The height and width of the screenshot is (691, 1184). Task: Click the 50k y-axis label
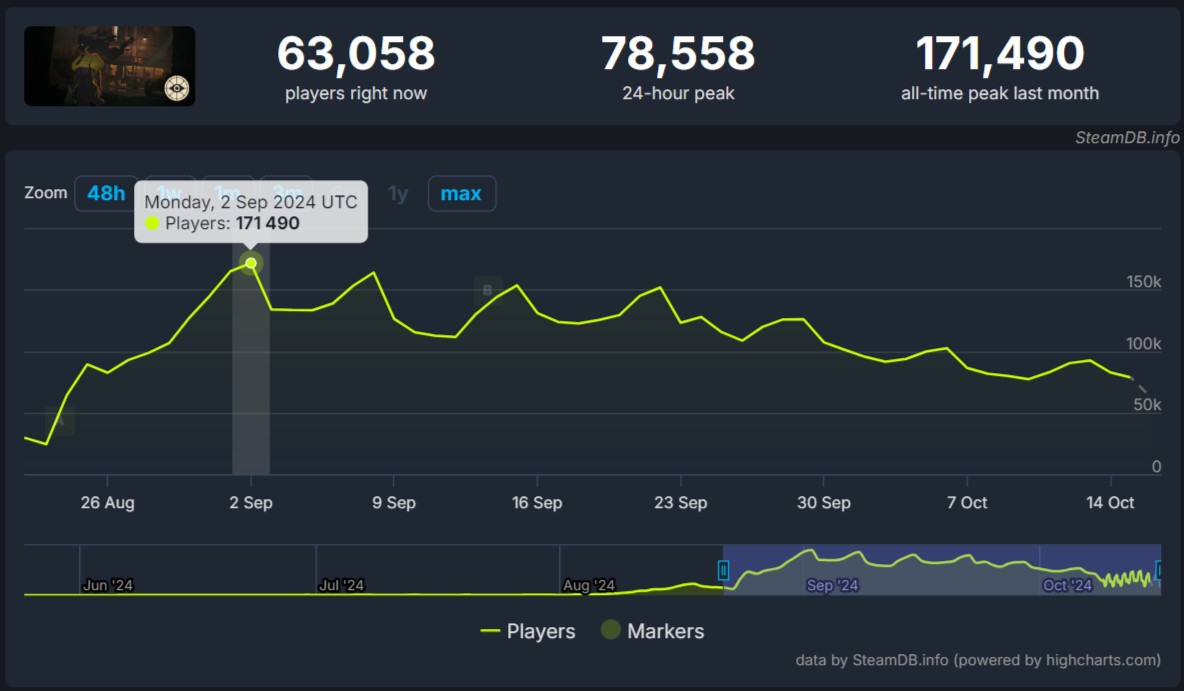(x=1147, y=405)
